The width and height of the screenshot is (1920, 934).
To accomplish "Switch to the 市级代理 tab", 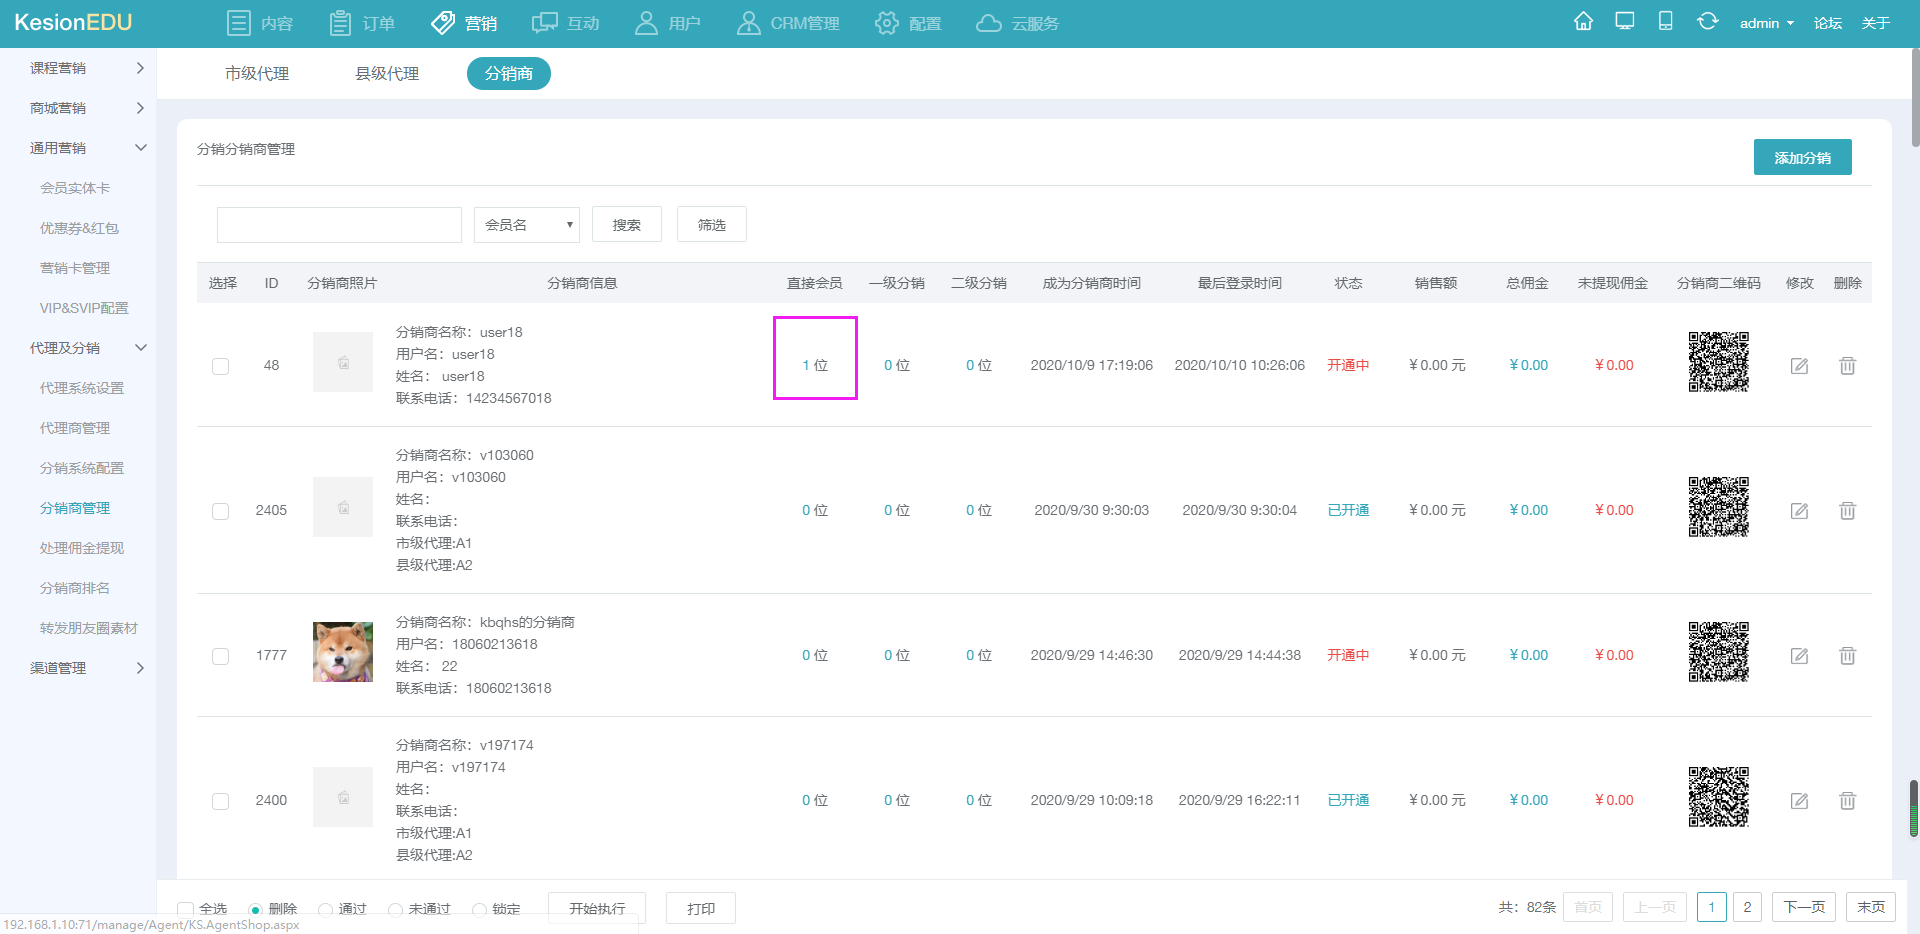I will (257, 74).
